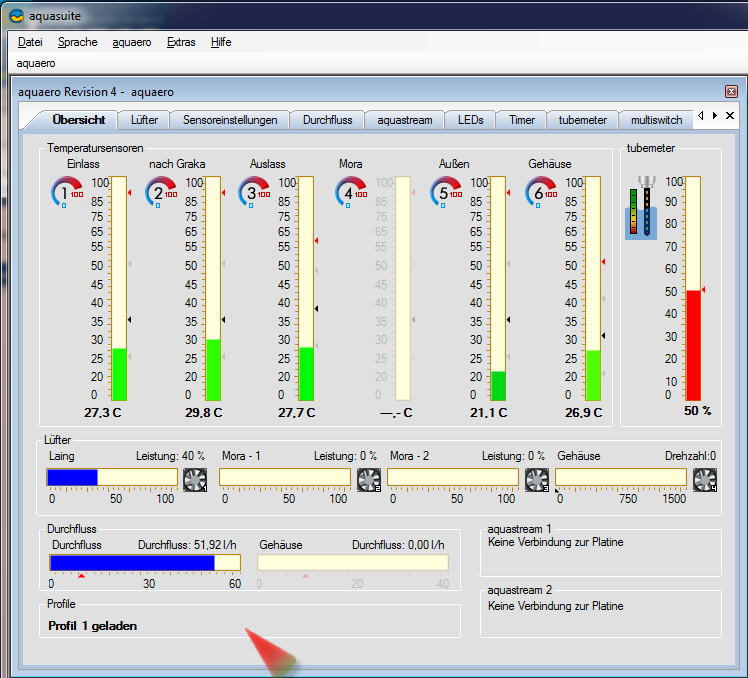Image resolution: width=748 pixels, height=678 pixels.
Task: Click the red alarm marker on Auslass scale
Action: pyautogui.click(x=316, y=240)
